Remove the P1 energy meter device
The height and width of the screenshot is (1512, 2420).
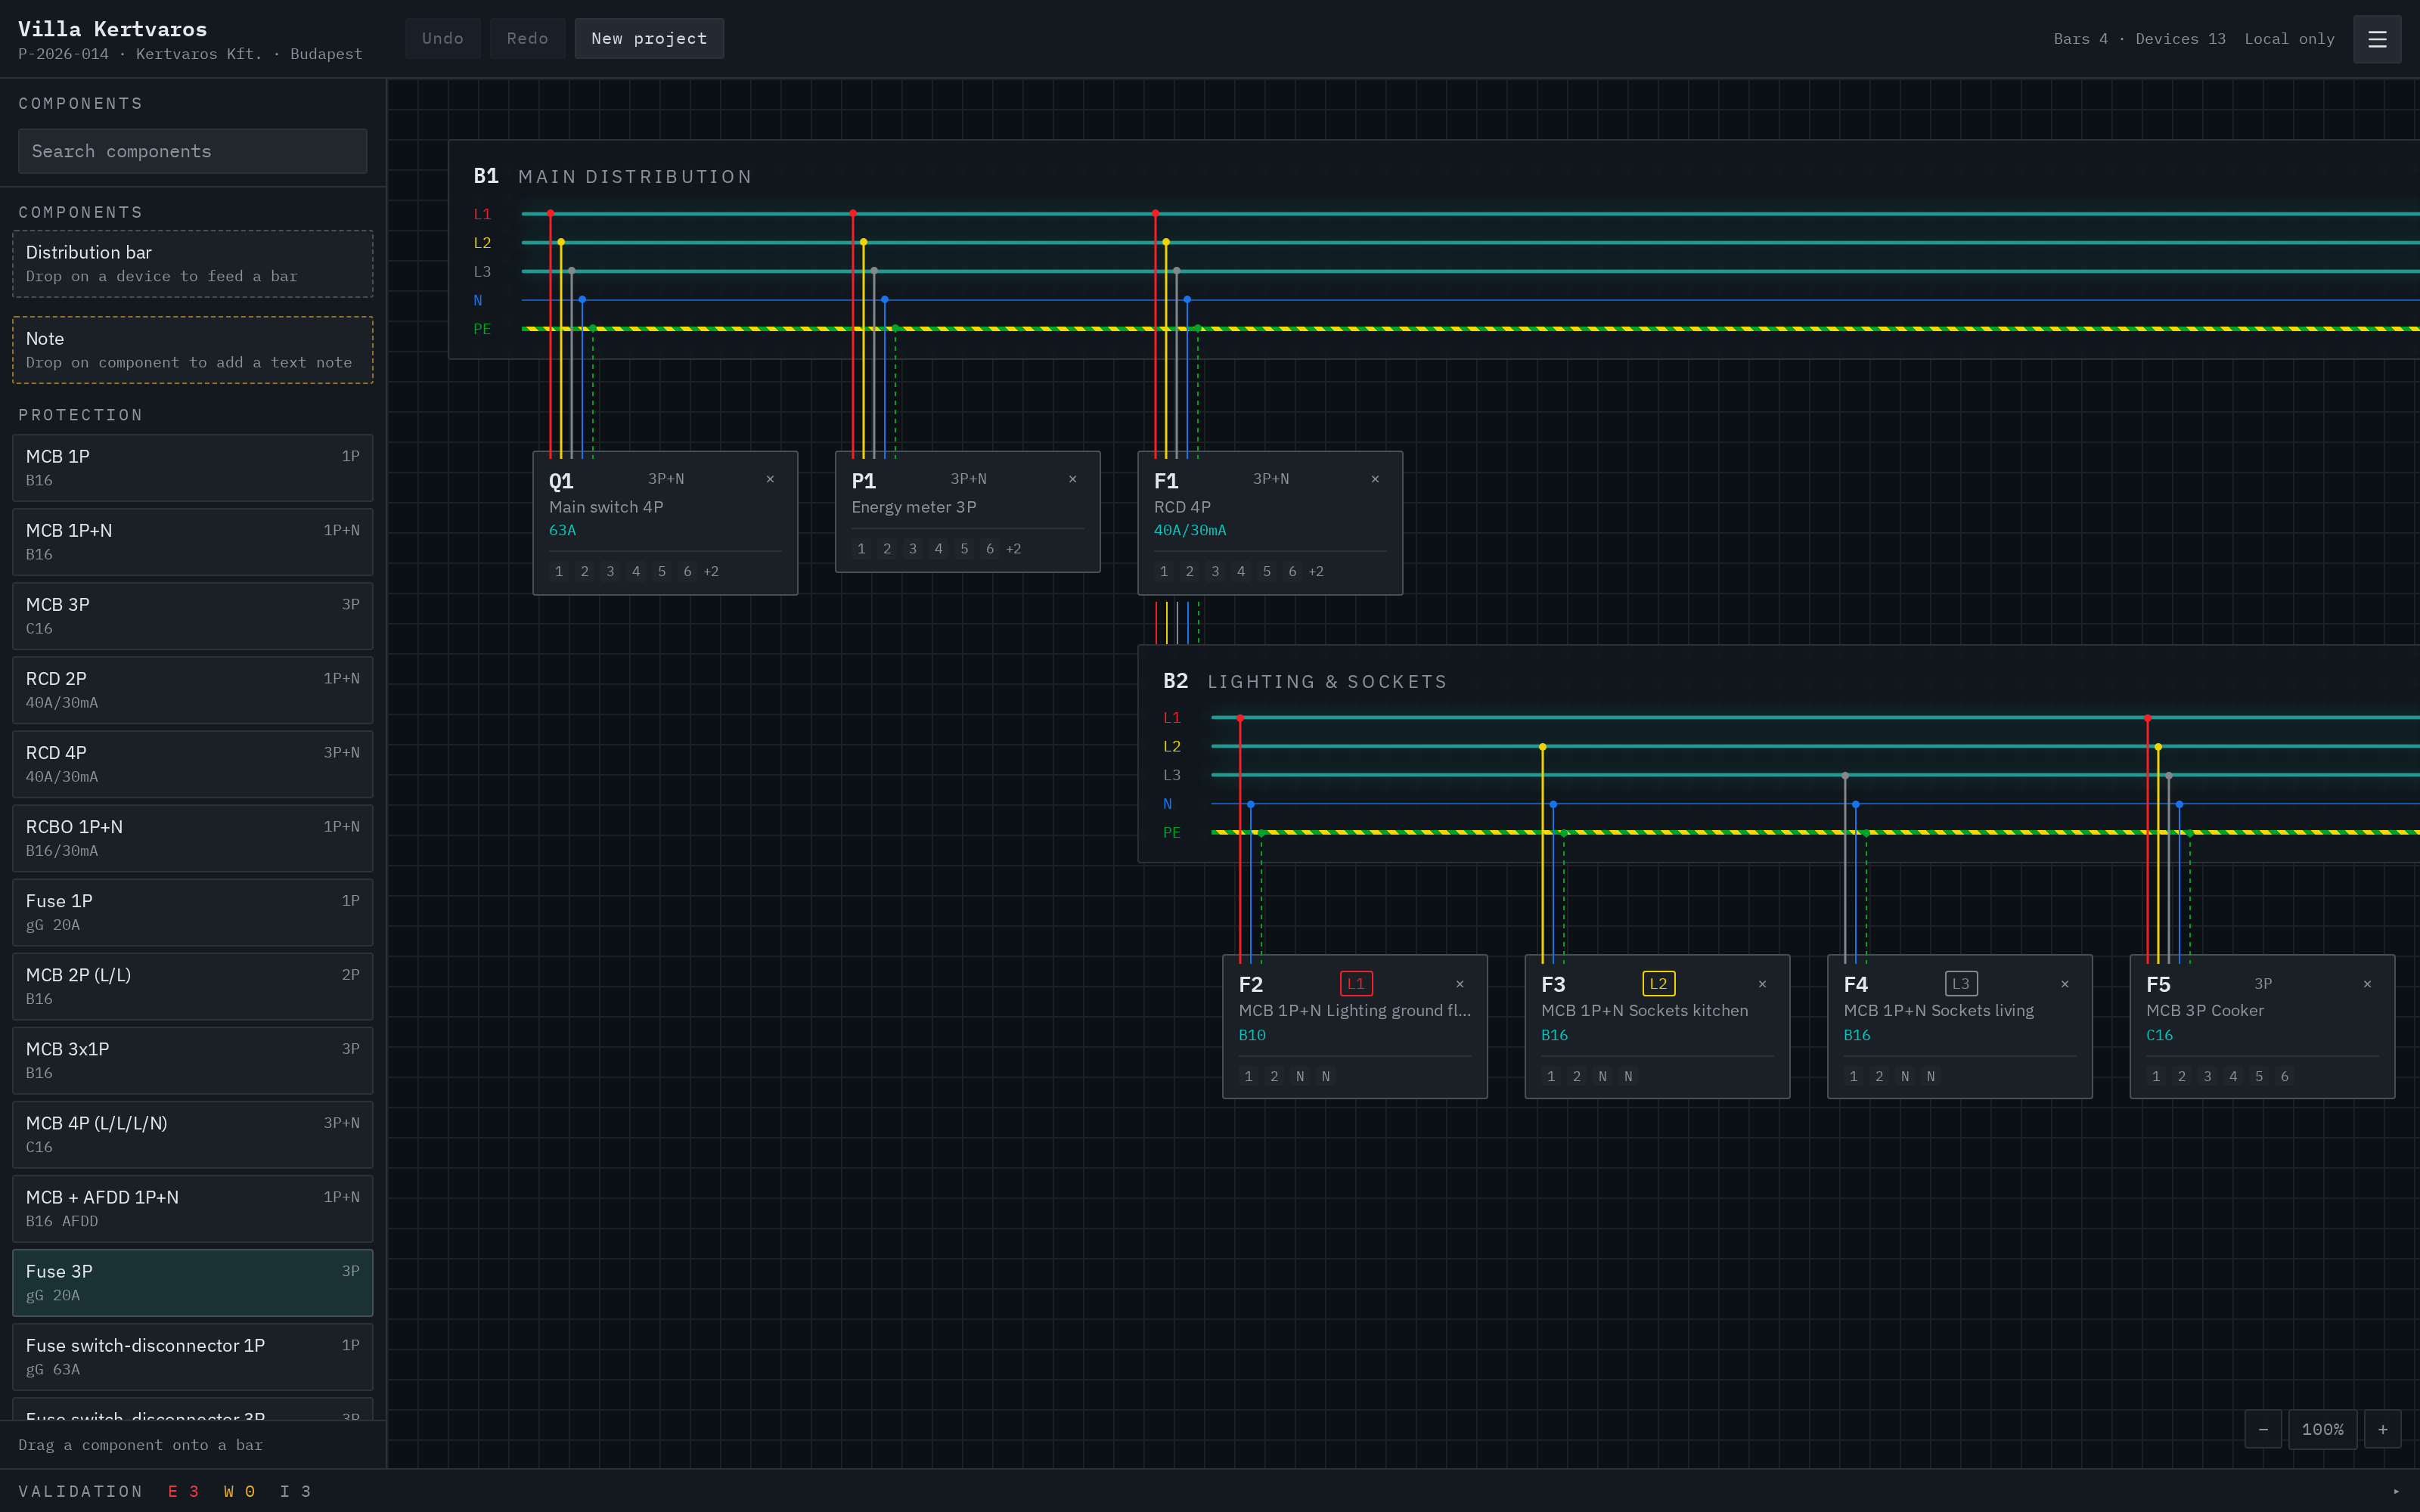coord(1073,479)
